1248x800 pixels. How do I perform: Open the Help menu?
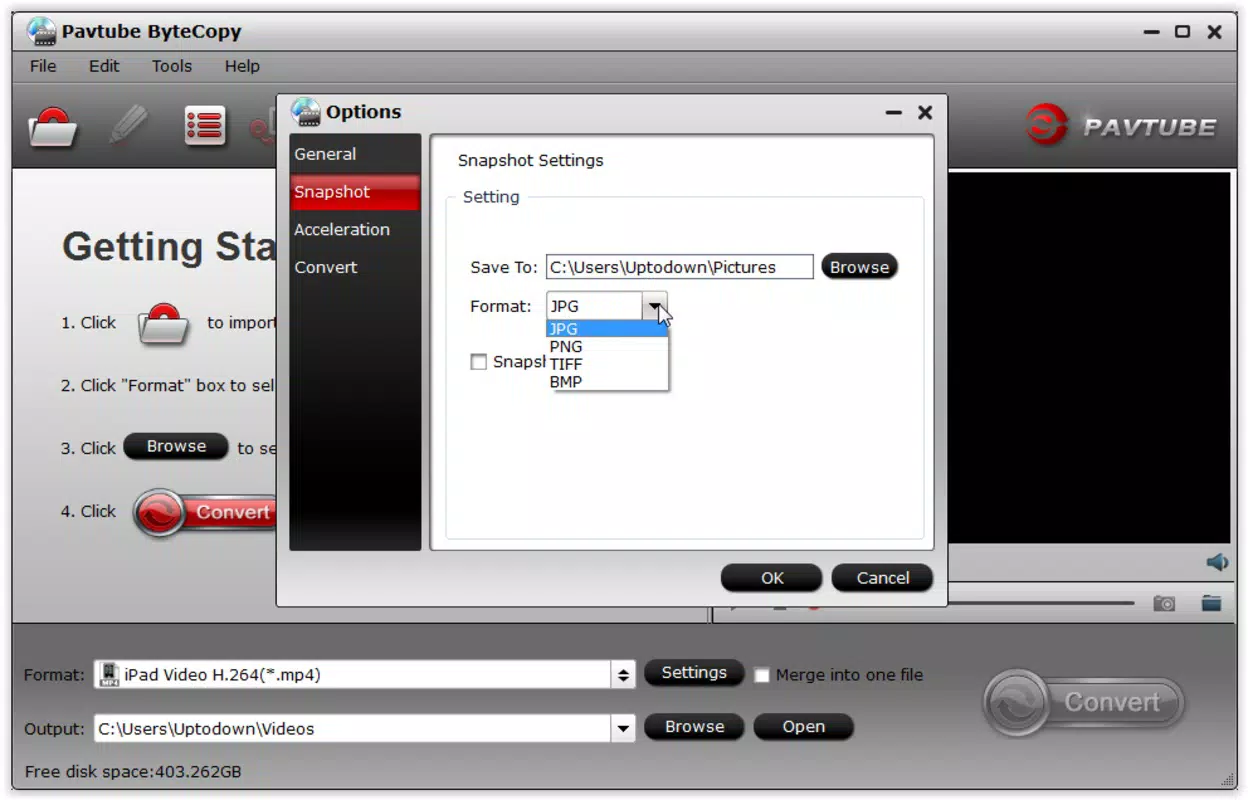click(242, 66)
